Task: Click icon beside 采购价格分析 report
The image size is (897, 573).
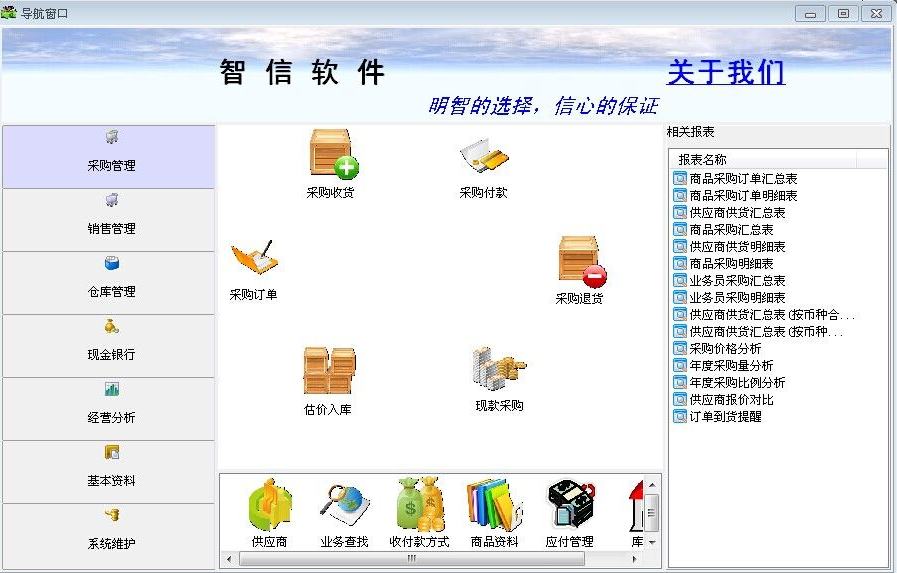Action: pos(680,349)
